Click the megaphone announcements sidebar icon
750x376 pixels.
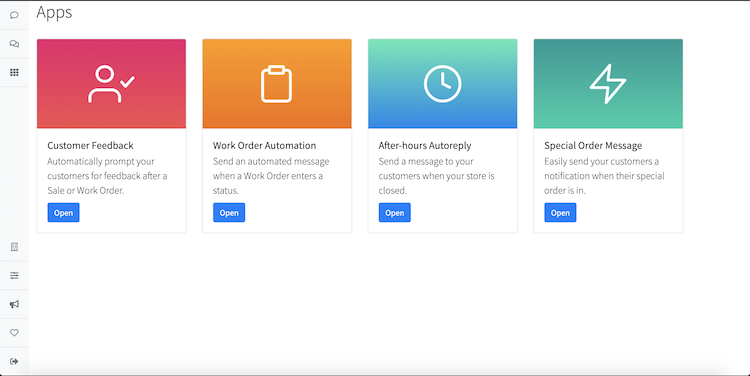pyautogui.click(x=14, y=304)
